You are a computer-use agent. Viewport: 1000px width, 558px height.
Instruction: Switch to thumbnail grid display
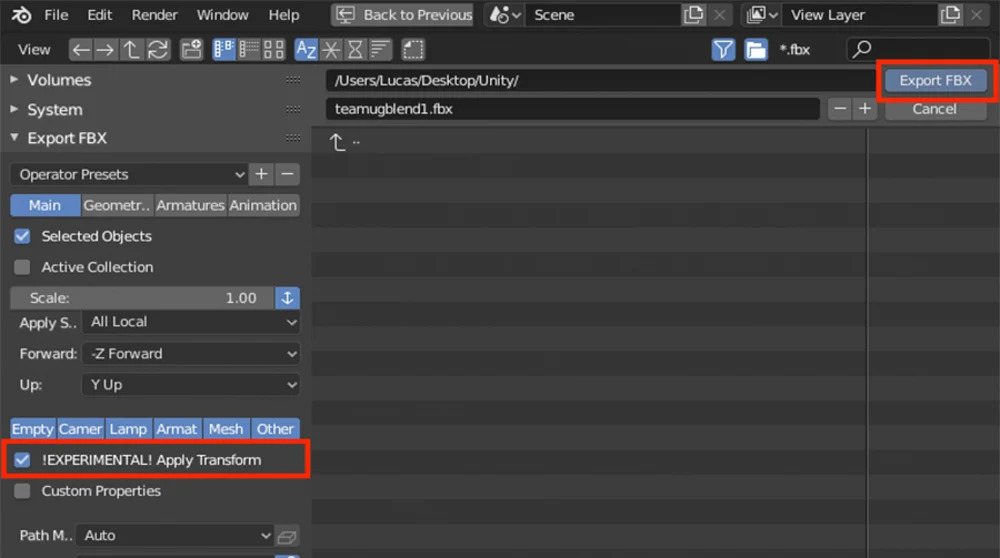point(274,50)
